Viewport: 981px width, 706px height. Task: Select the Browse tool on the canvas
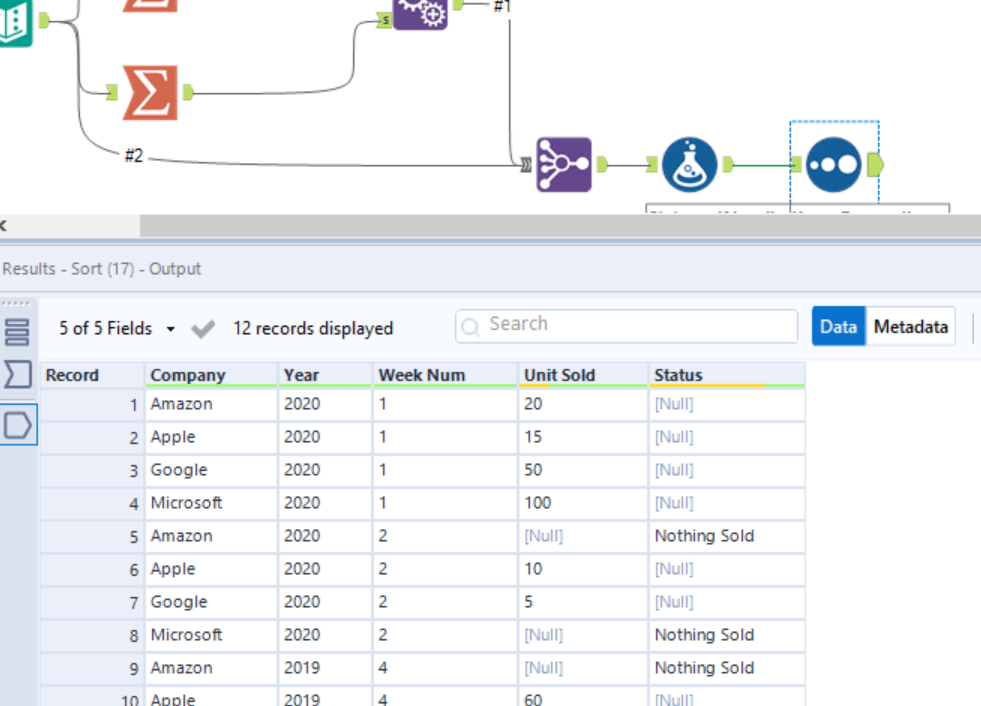click(x=835, y=162)
